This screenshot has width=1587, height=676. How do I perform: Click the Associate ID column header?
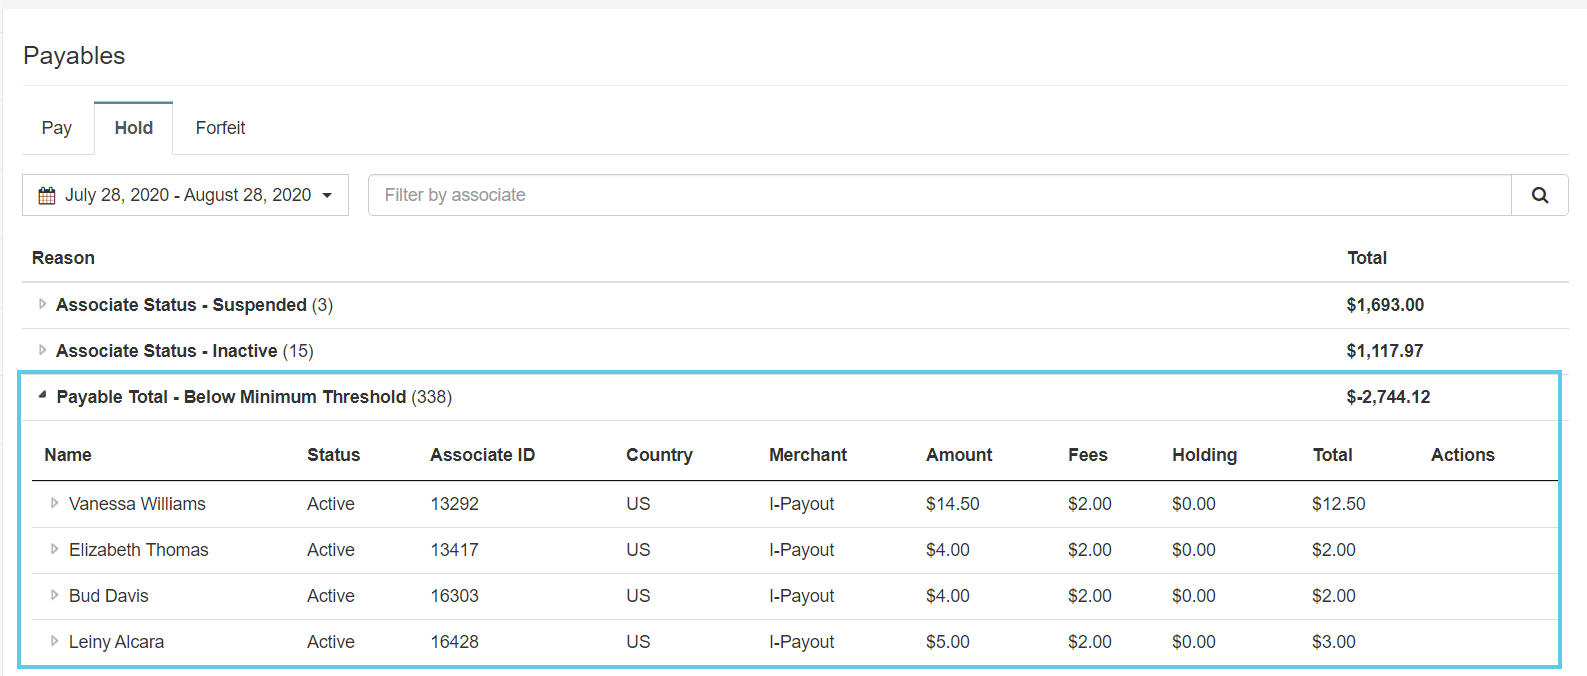click(x=482, y=455)
